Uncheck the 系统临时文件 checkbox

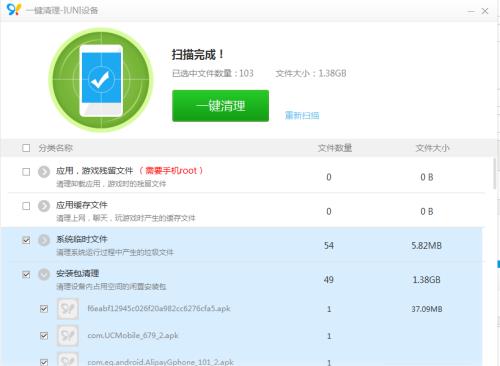pos(26,240)
